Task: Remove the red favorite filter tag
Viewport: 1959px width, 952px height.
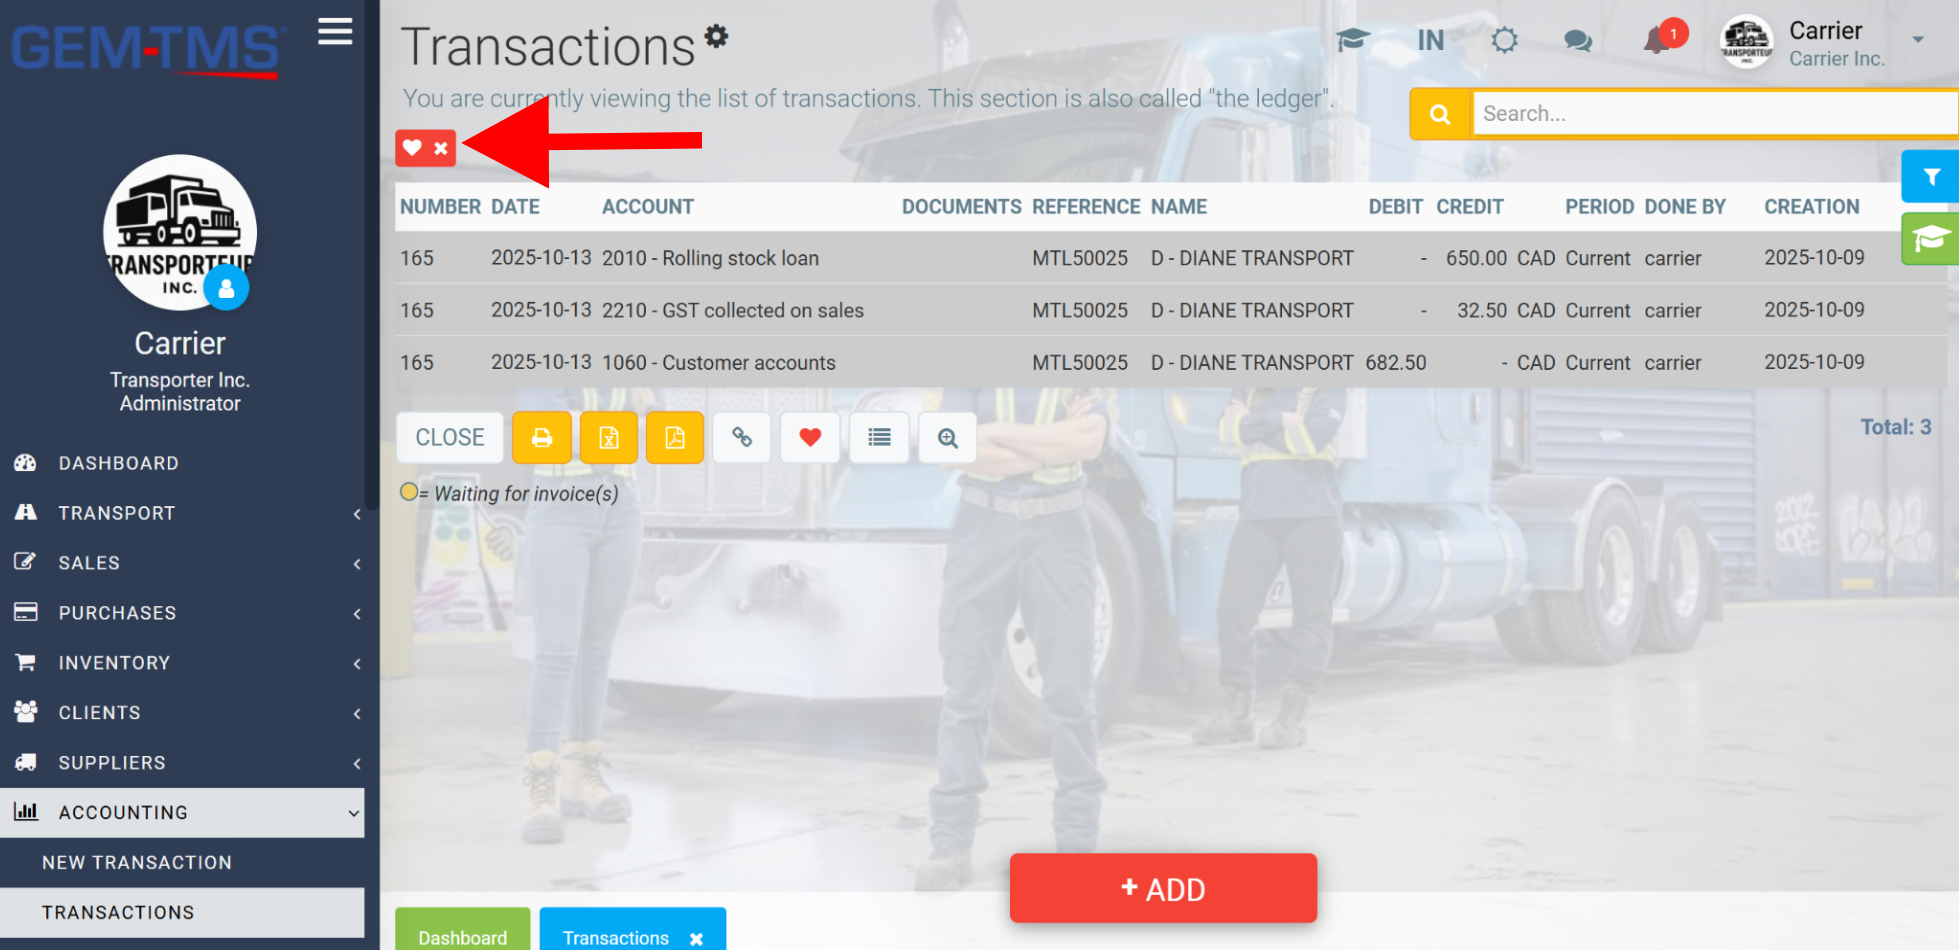Action: [440, 148]
